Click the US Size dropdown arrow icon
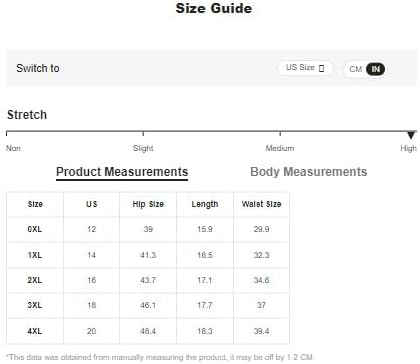420x364 pixels. pyautogui.click(x=321, y=68)
